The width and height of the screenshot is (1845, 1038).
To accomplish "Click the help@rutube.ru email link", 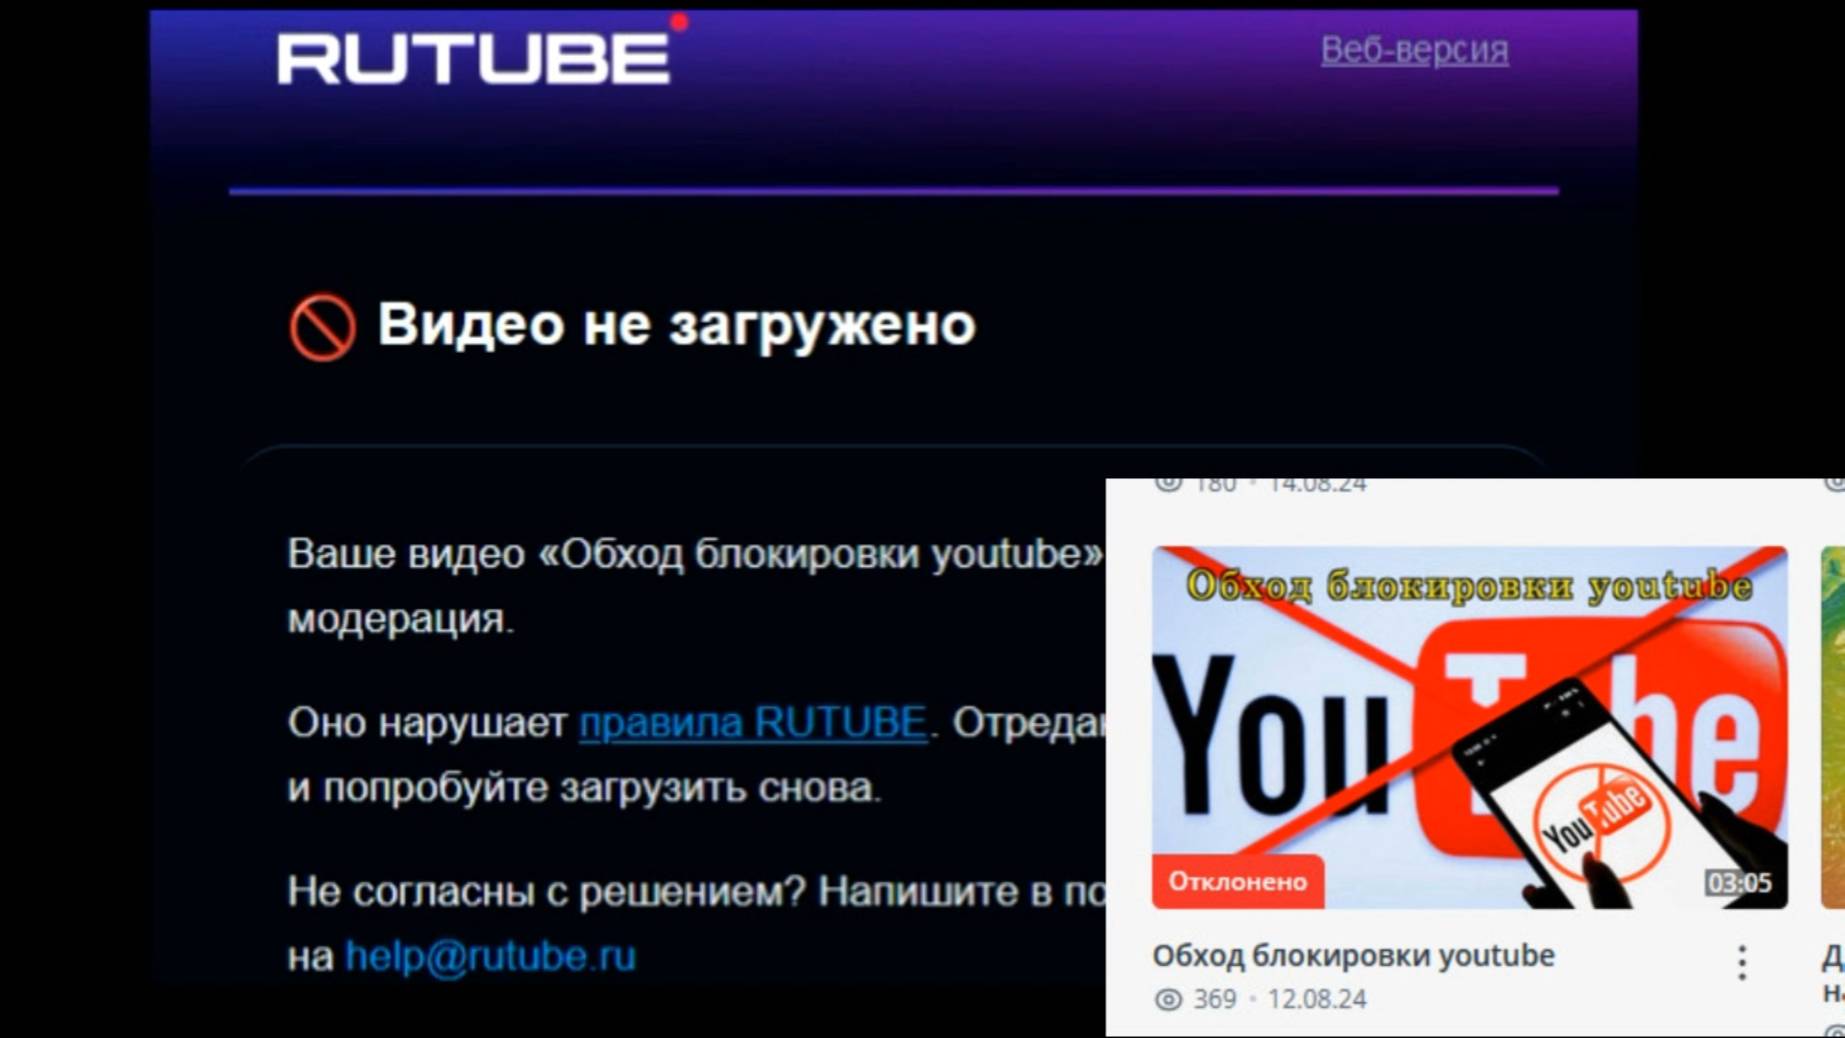I will [x=490, y=956].
